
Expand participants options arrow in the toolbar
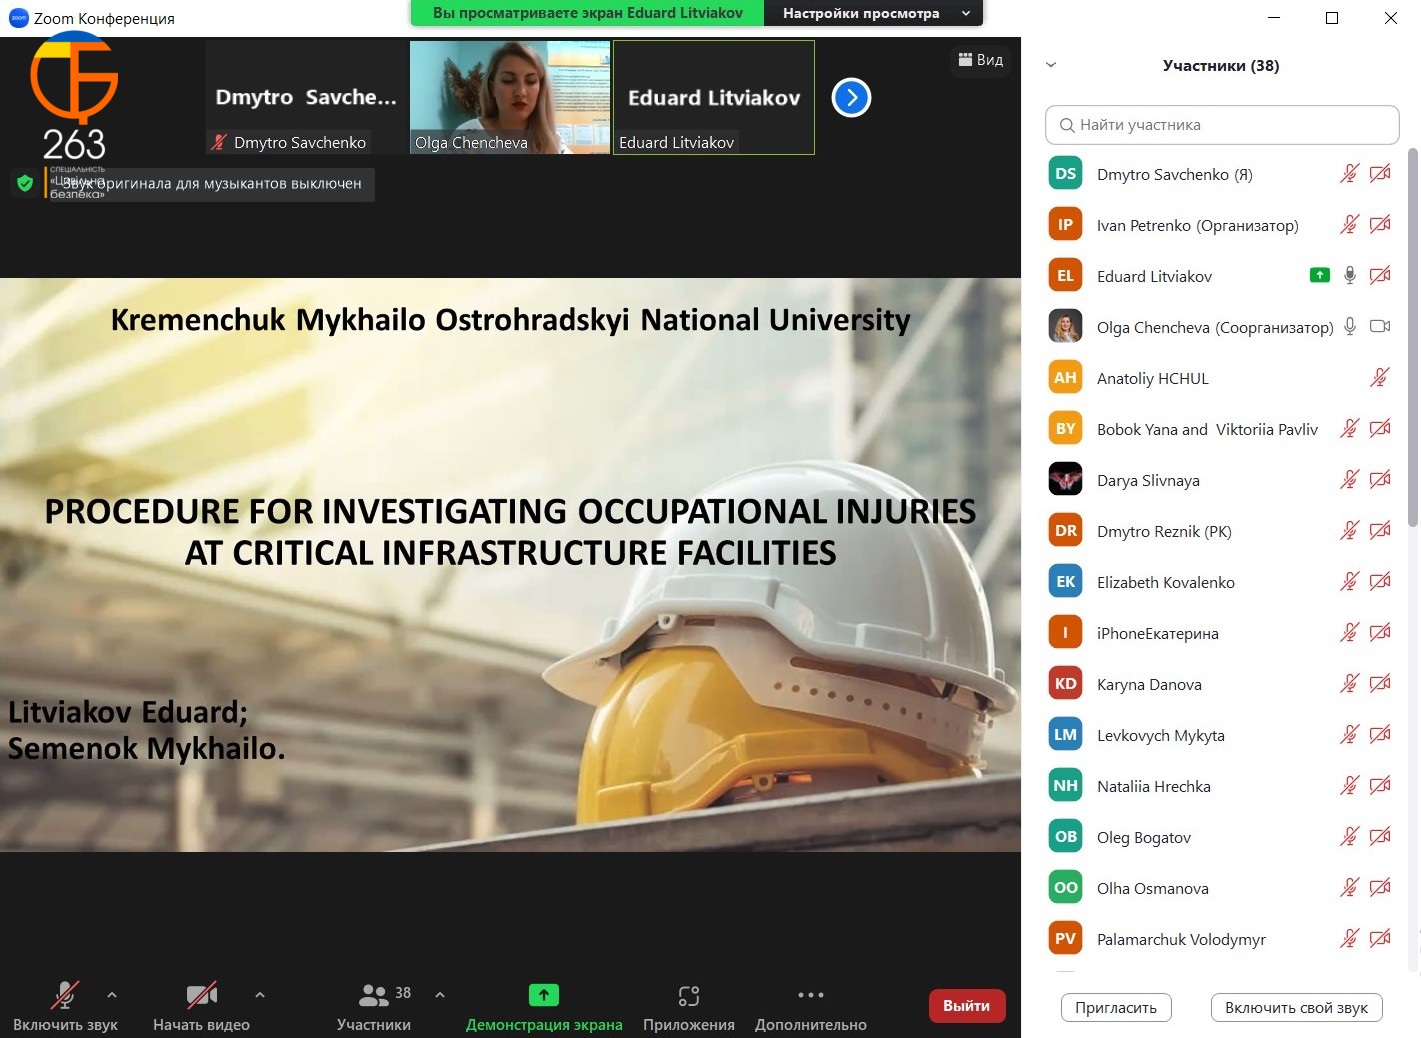(x=440, y=995)
